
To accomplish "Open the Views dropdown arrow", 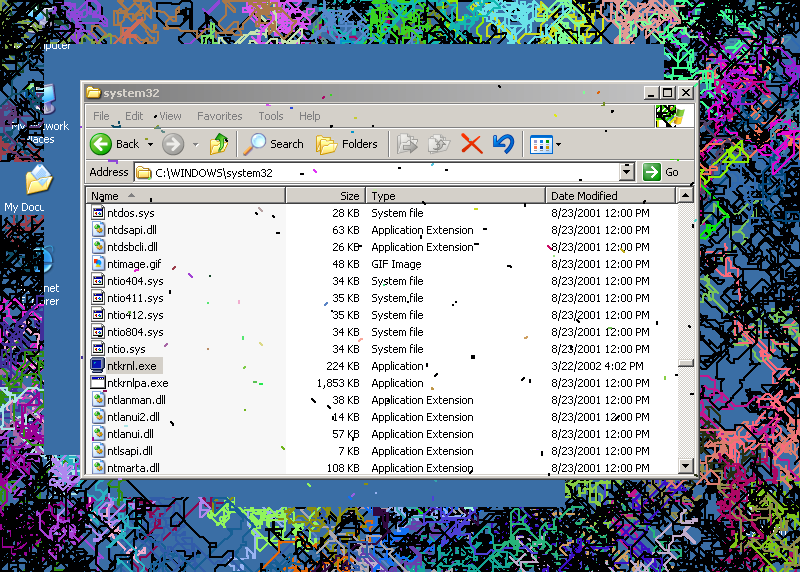I will (558, 145).
